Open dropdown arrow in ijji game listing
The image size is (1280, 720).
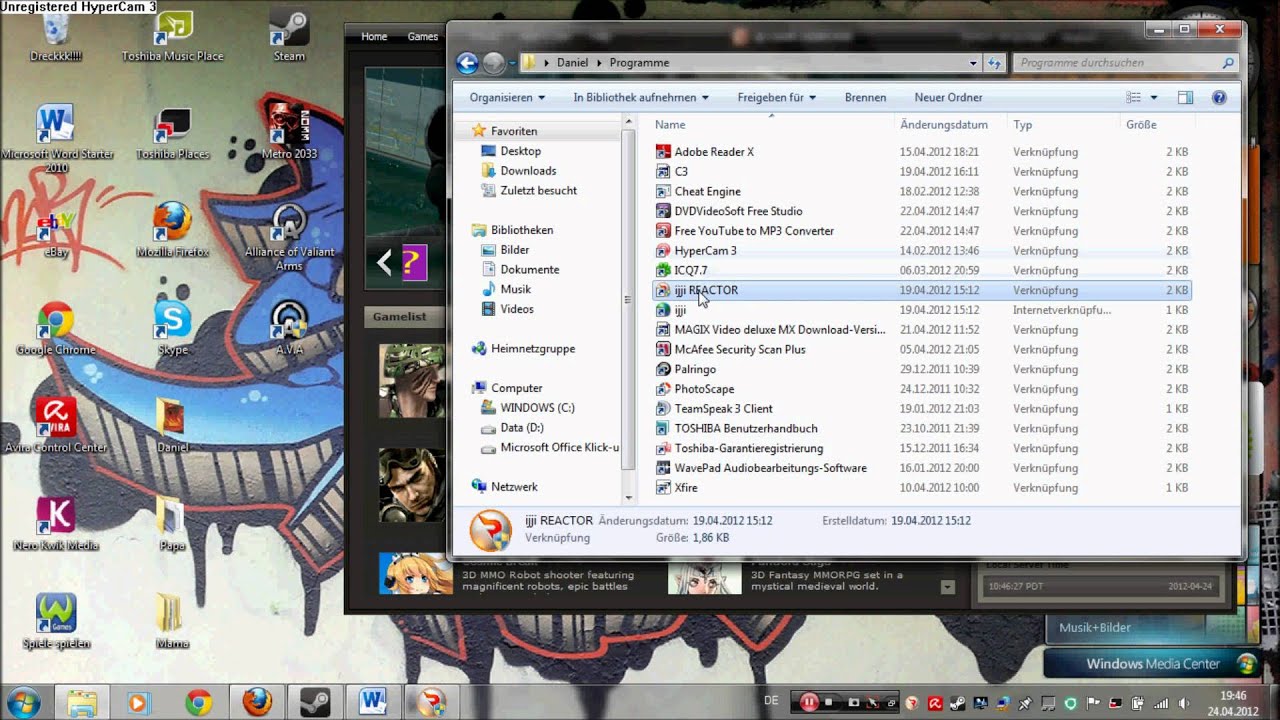[948, 588]
